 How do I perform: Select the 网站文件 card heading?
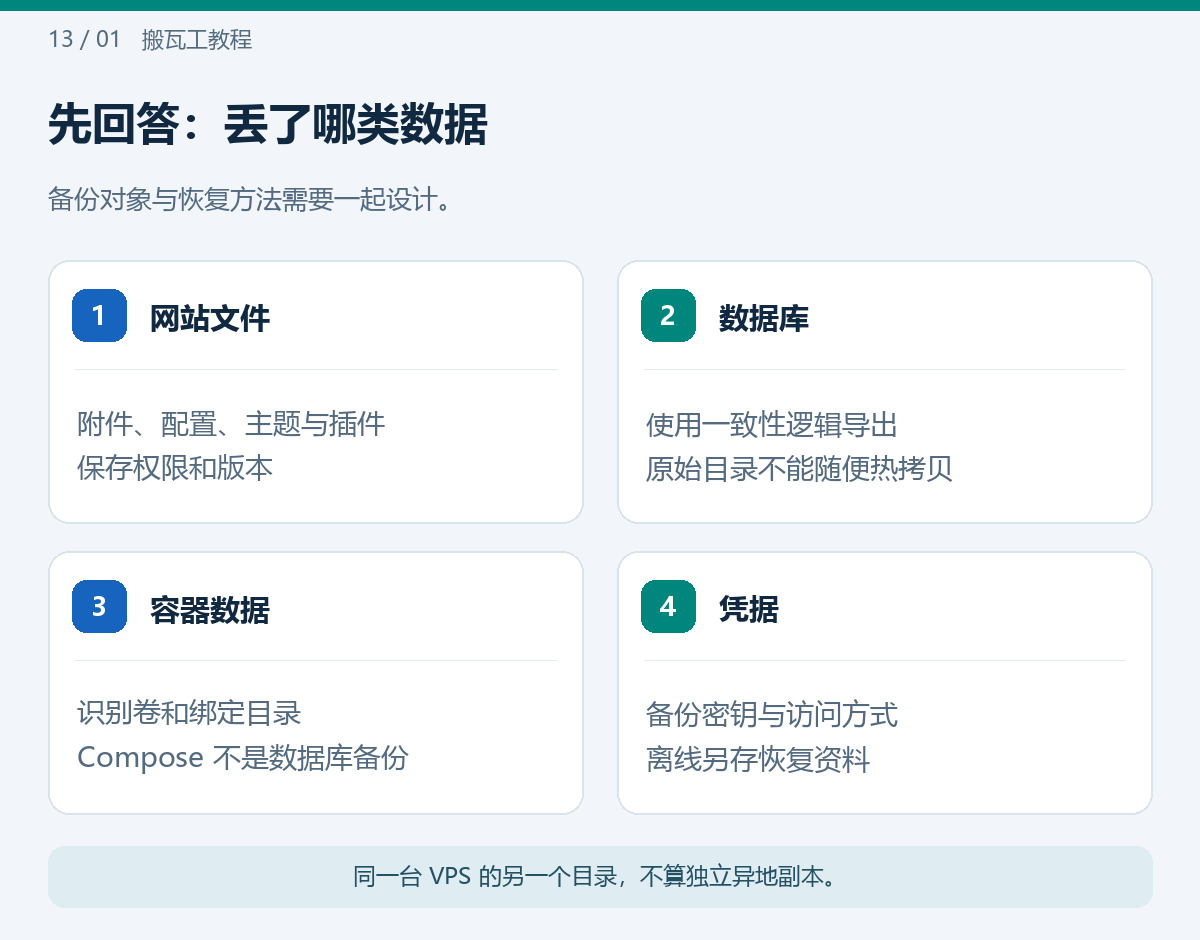210,319
